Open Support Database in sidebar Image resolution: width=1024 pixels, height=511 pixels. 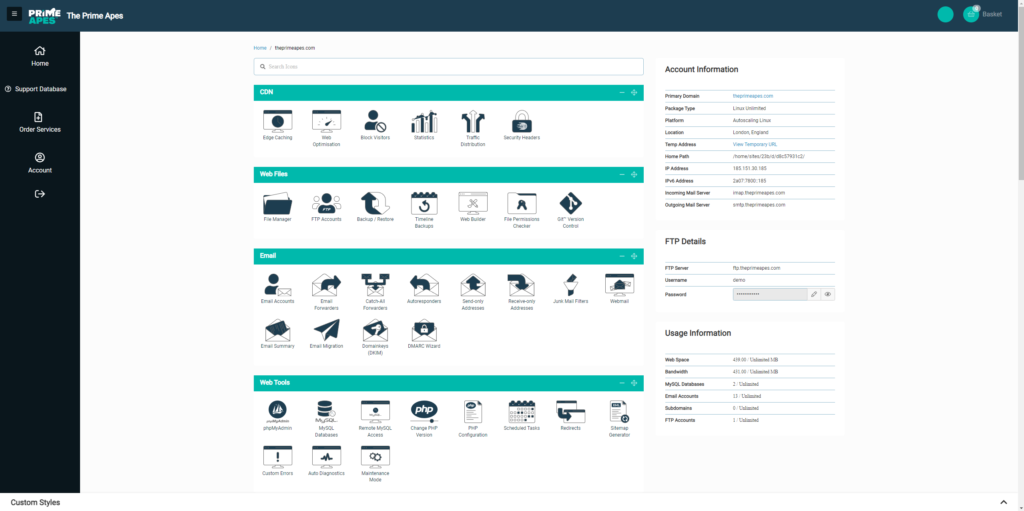tap(35, 89)
